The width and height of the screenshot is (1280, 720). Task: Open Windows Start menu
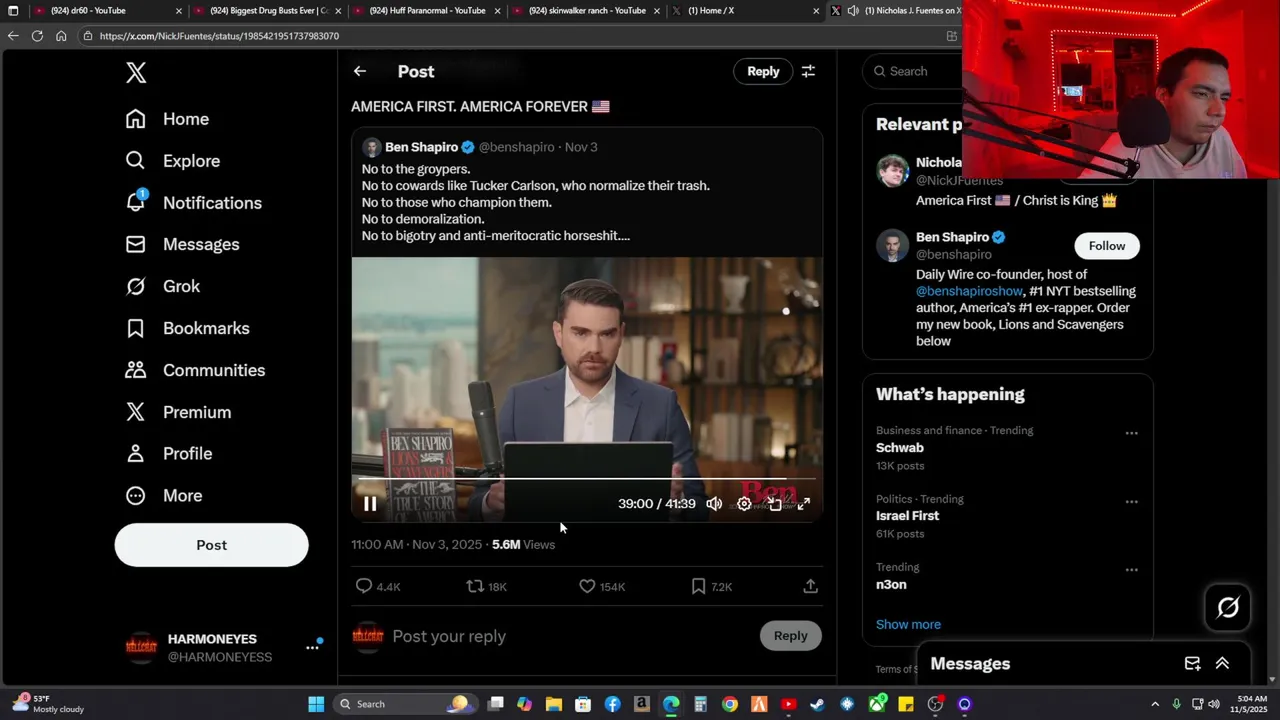tap(316, 704)
